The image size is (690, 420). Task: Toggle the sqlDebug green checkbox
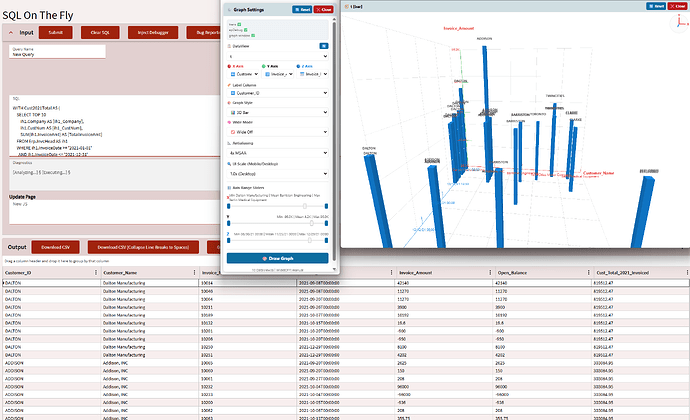[x=246, y=30]
